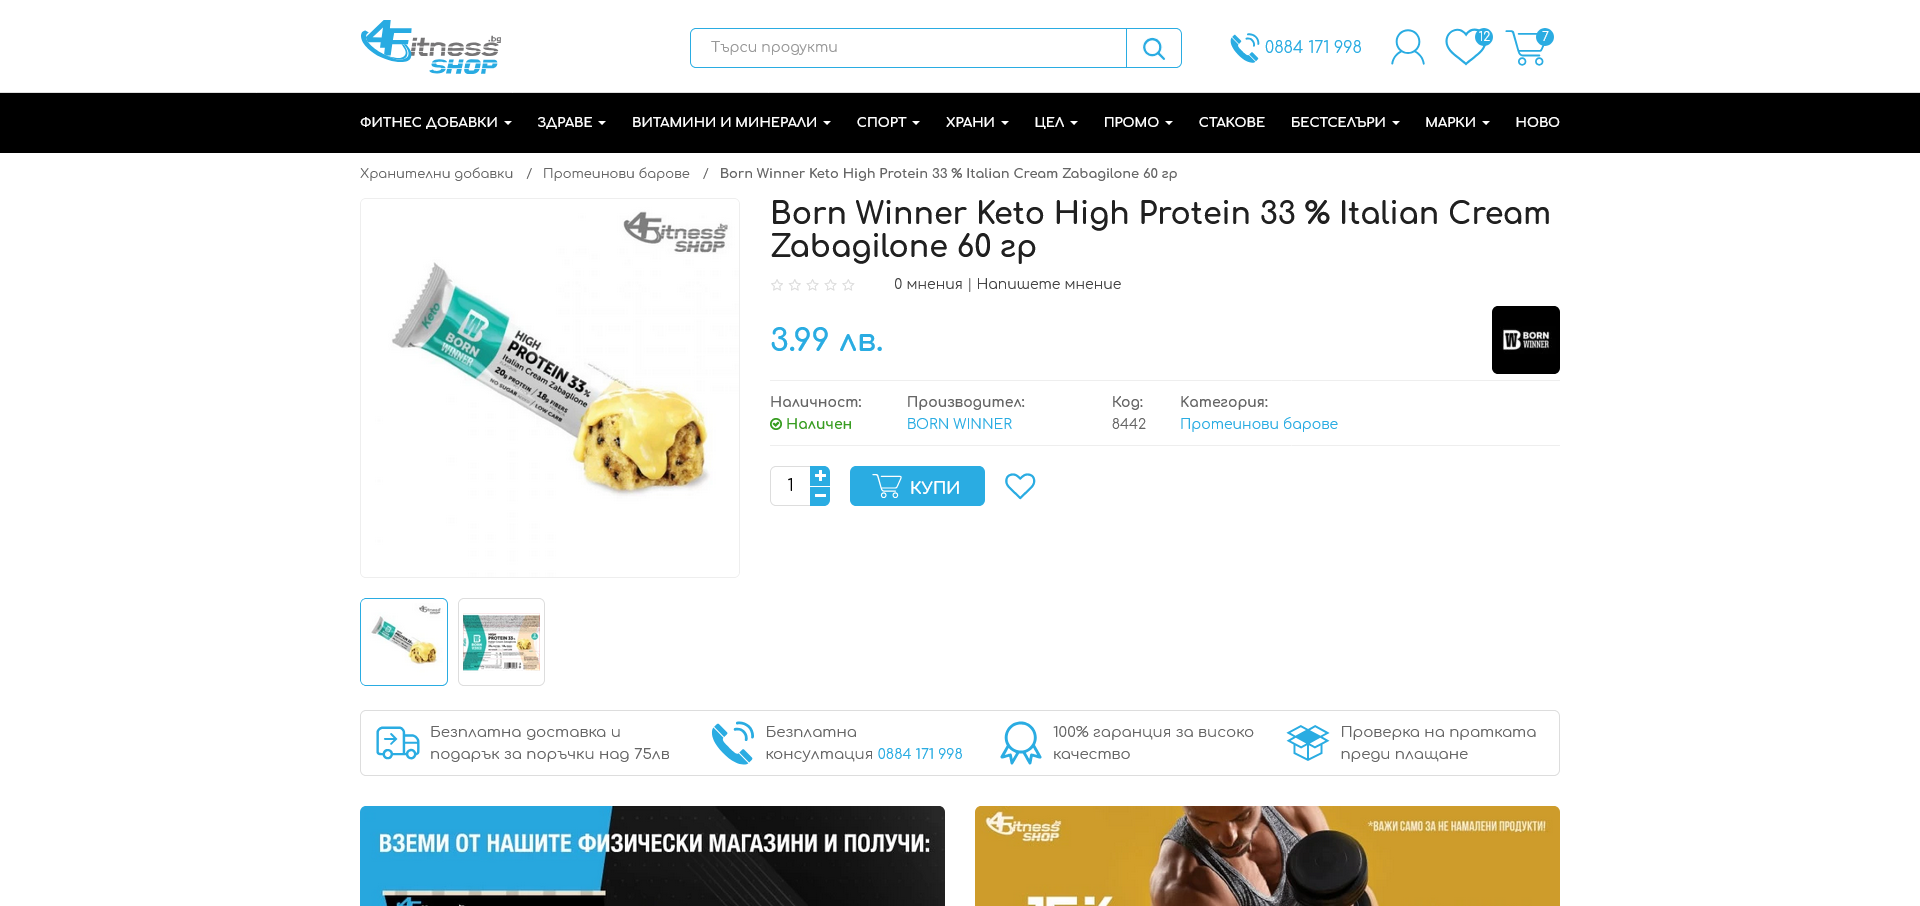Open the НОВО menu item
1920x906 pixels.
[1537, 122]
